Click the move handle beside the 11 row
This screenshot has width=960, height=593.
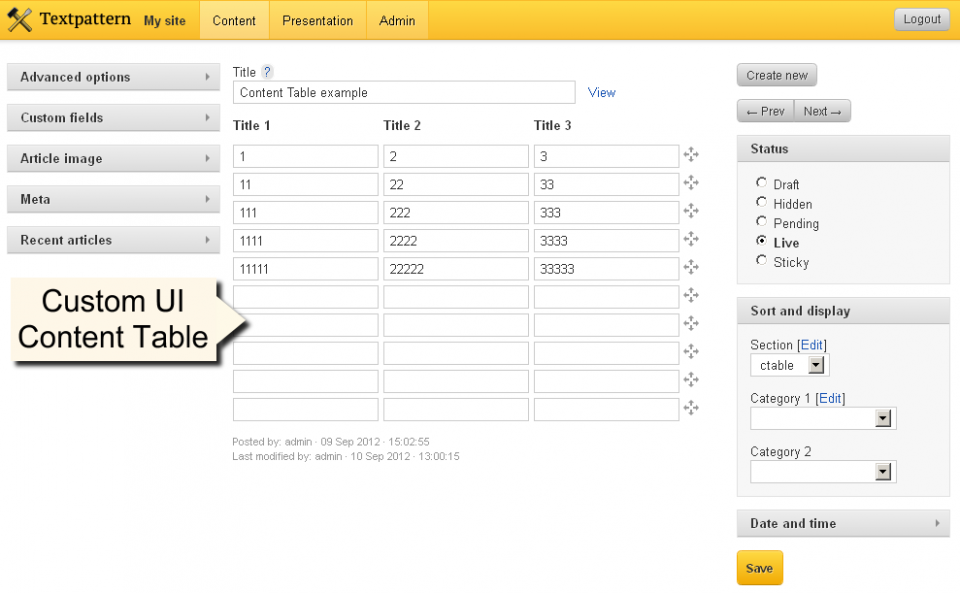[x=690, y=184]
